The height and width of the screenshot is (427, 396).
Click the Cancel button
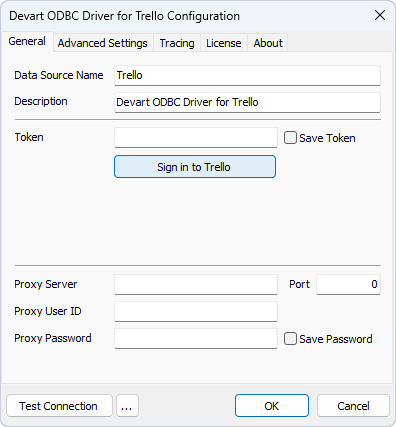pyautogui.click(x=353, y=406)
